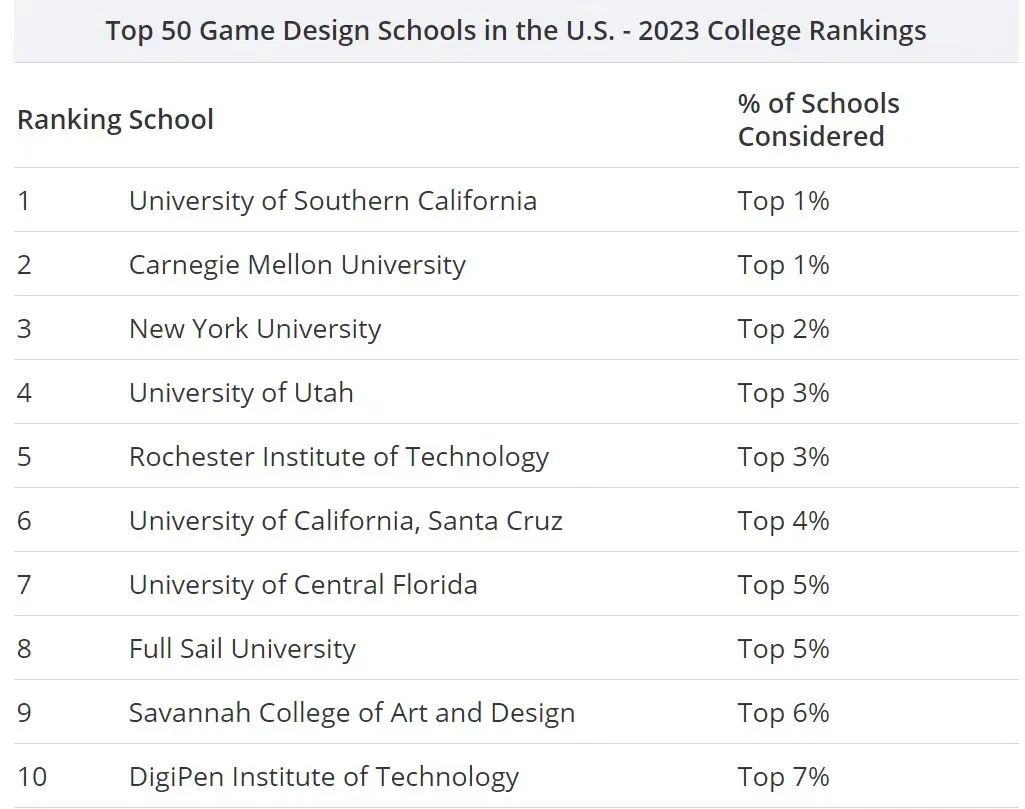Open Carnegie Mellon University entry
This screenshot has width=1025, height=809.
pyautogui.click(x=297, y=265)
